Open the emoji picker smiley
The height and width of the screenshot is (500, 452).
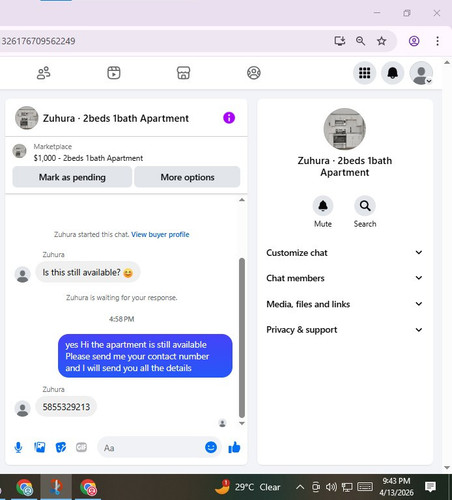pos(211,447)
